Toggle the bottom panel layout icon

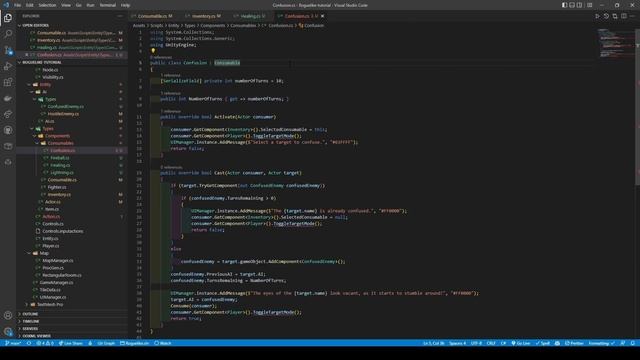coord(572,5)
